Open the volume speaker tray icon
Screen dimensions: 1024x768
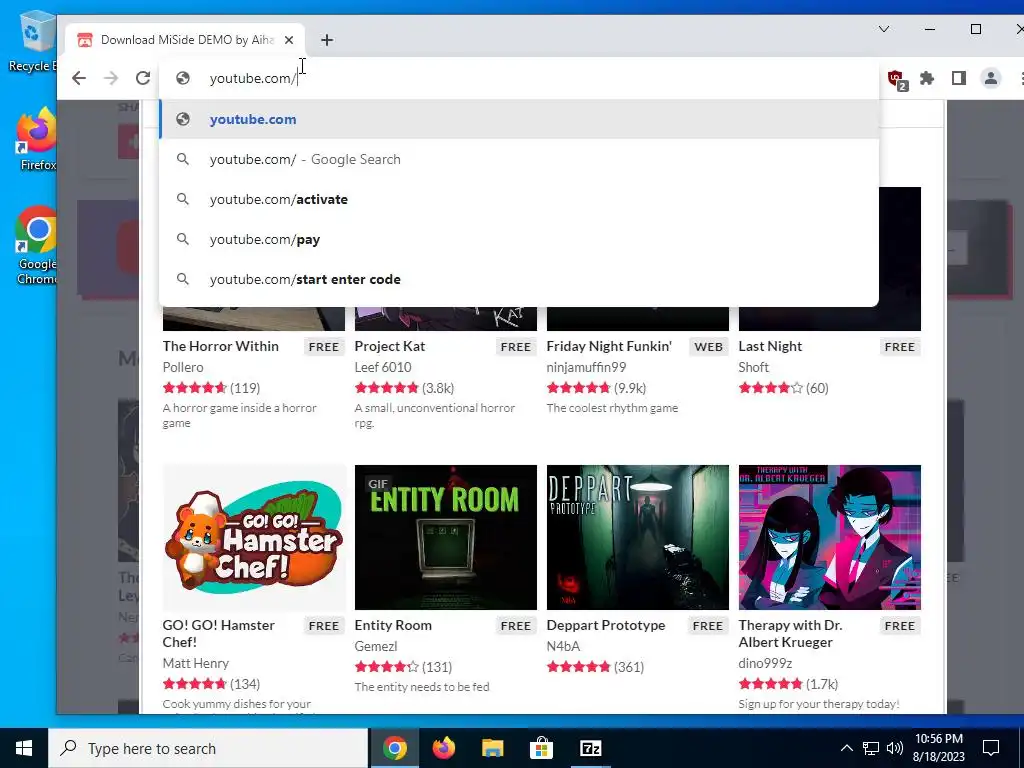coord(895,748)
